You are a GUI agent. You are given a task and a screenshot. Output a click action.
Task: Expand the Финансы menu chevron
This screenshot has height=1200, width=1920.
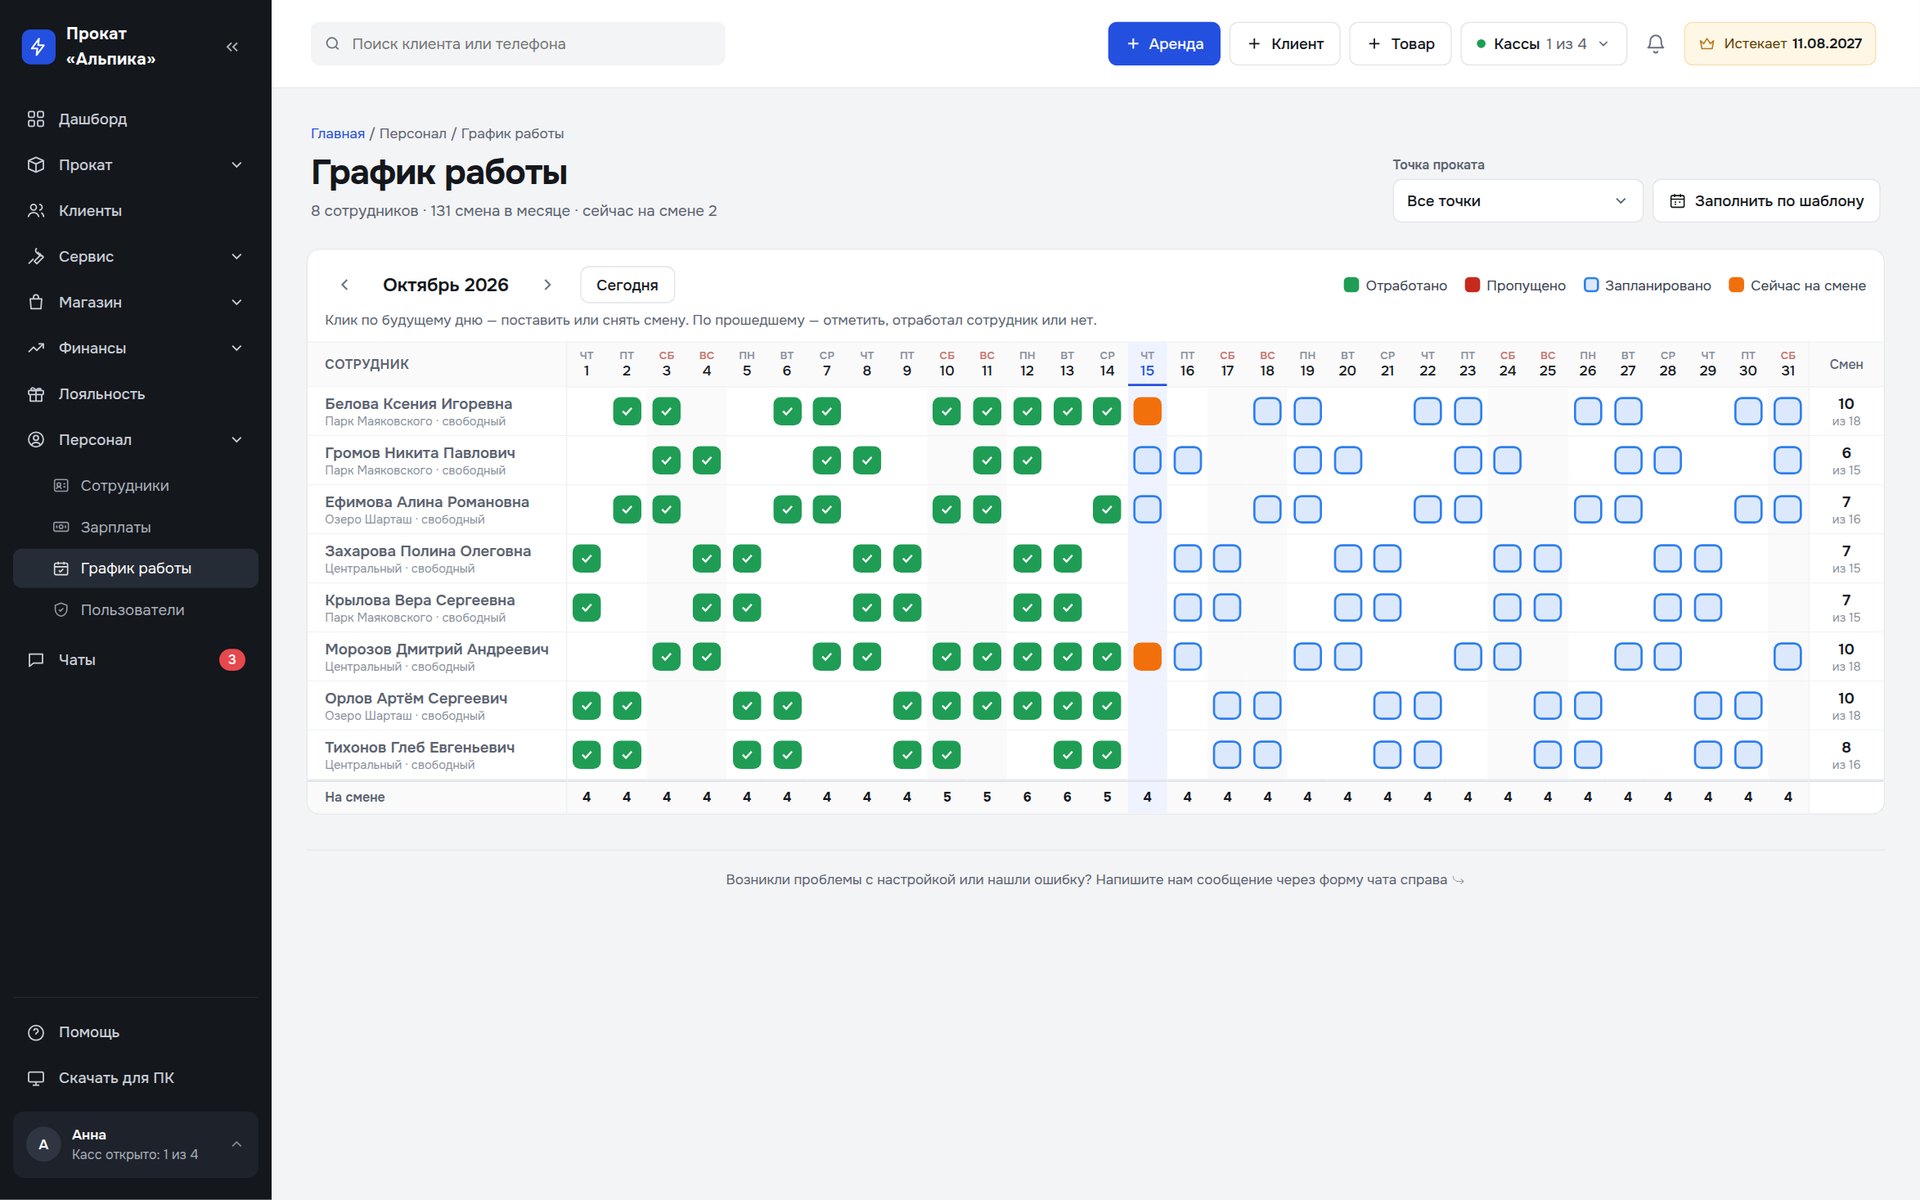click(x=237, y=348)
